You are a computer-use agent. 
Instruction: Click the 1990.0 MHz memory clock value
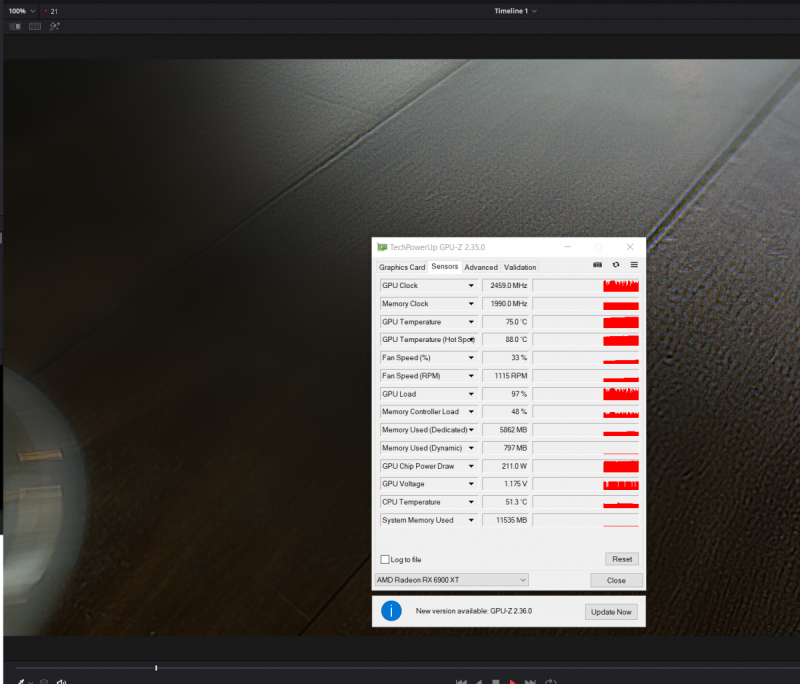(506, 304)
